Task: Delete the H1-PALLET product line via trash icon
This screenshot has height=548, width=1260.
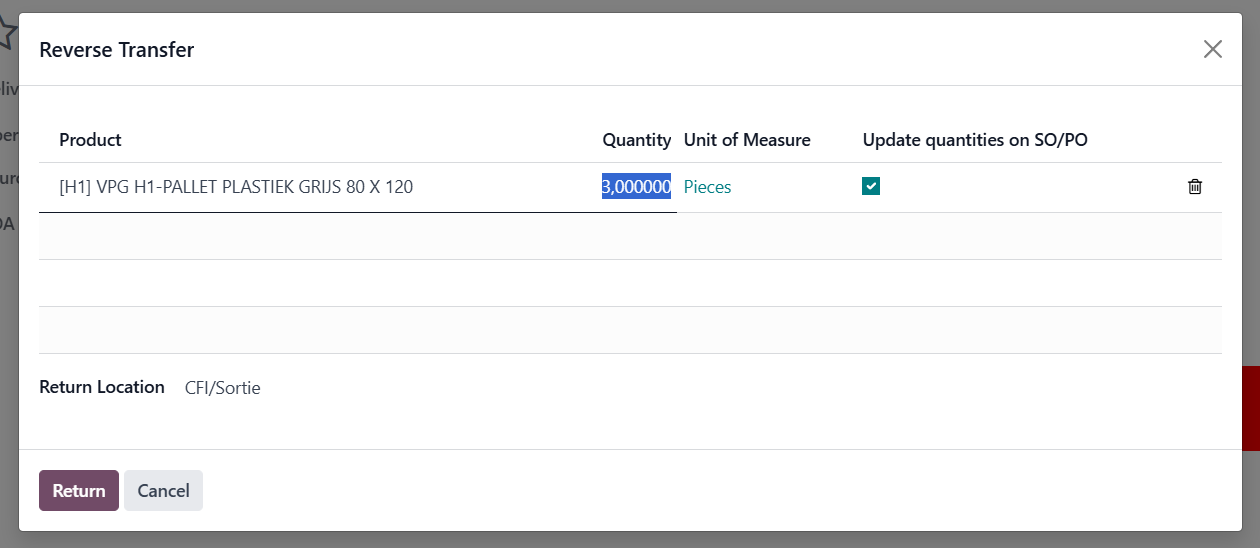Action: coord(1194,187)
